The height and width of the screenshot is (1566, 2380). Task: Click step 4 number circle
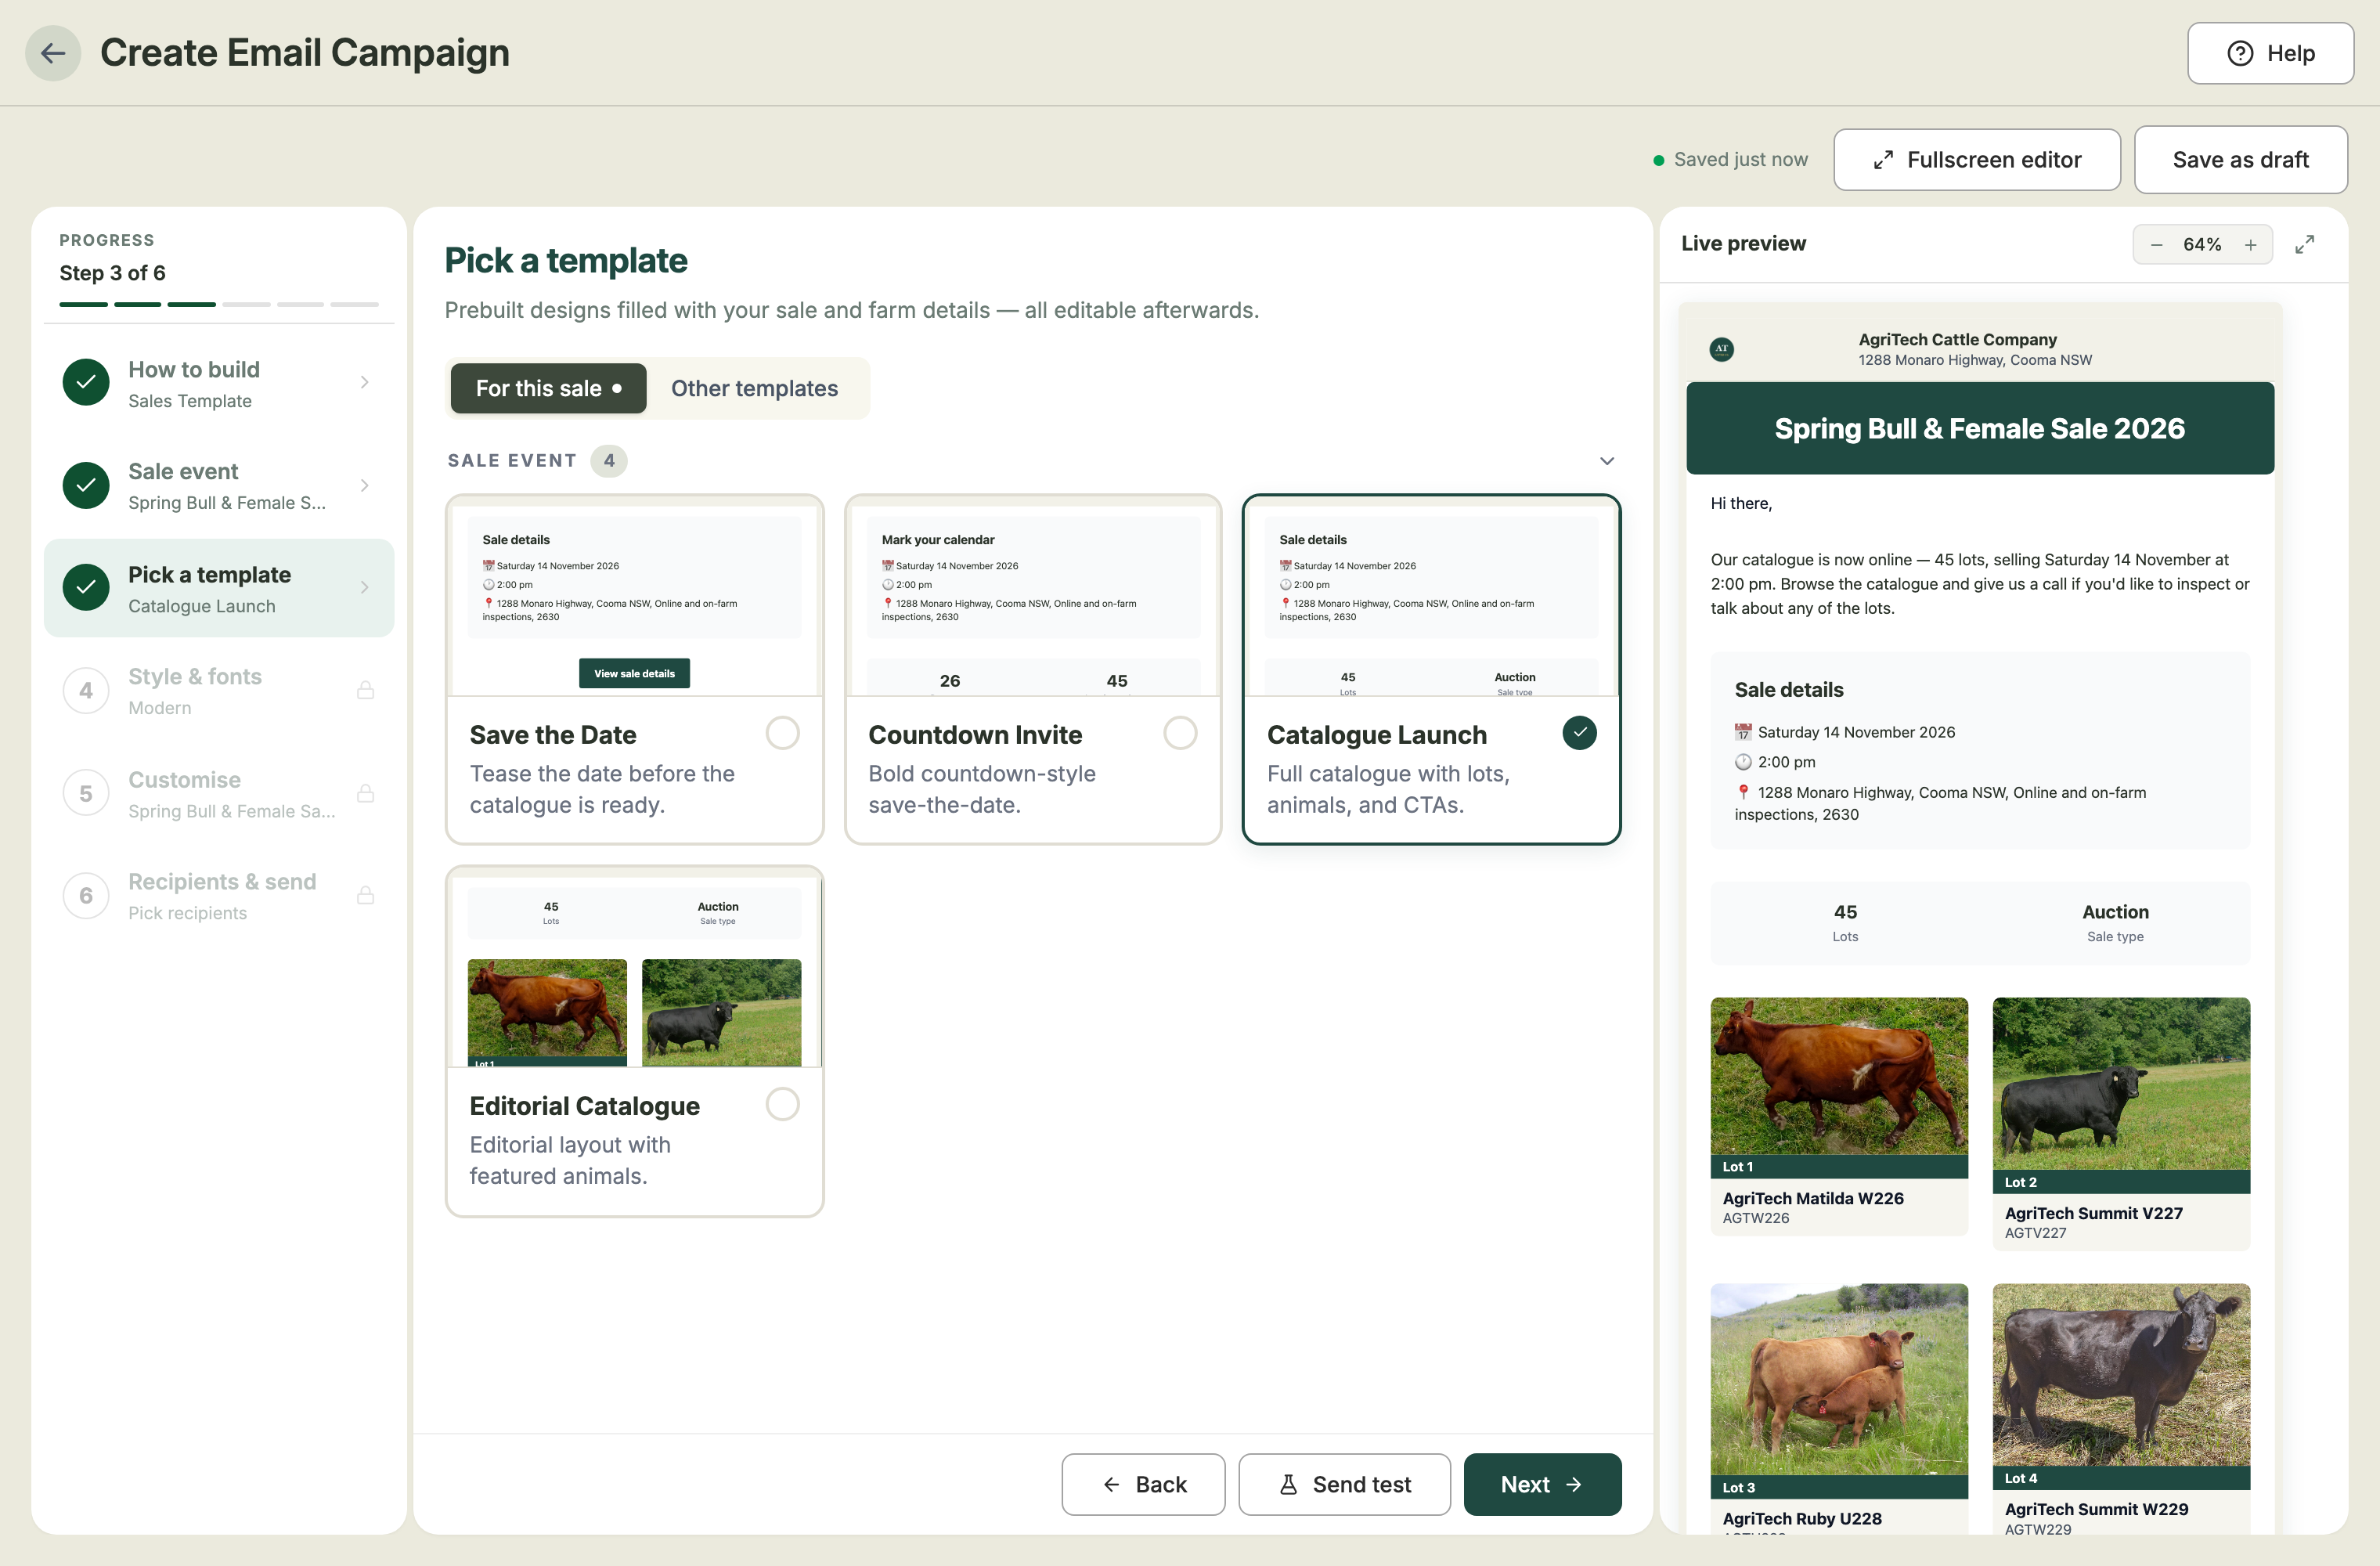click(x=86, y=691)
